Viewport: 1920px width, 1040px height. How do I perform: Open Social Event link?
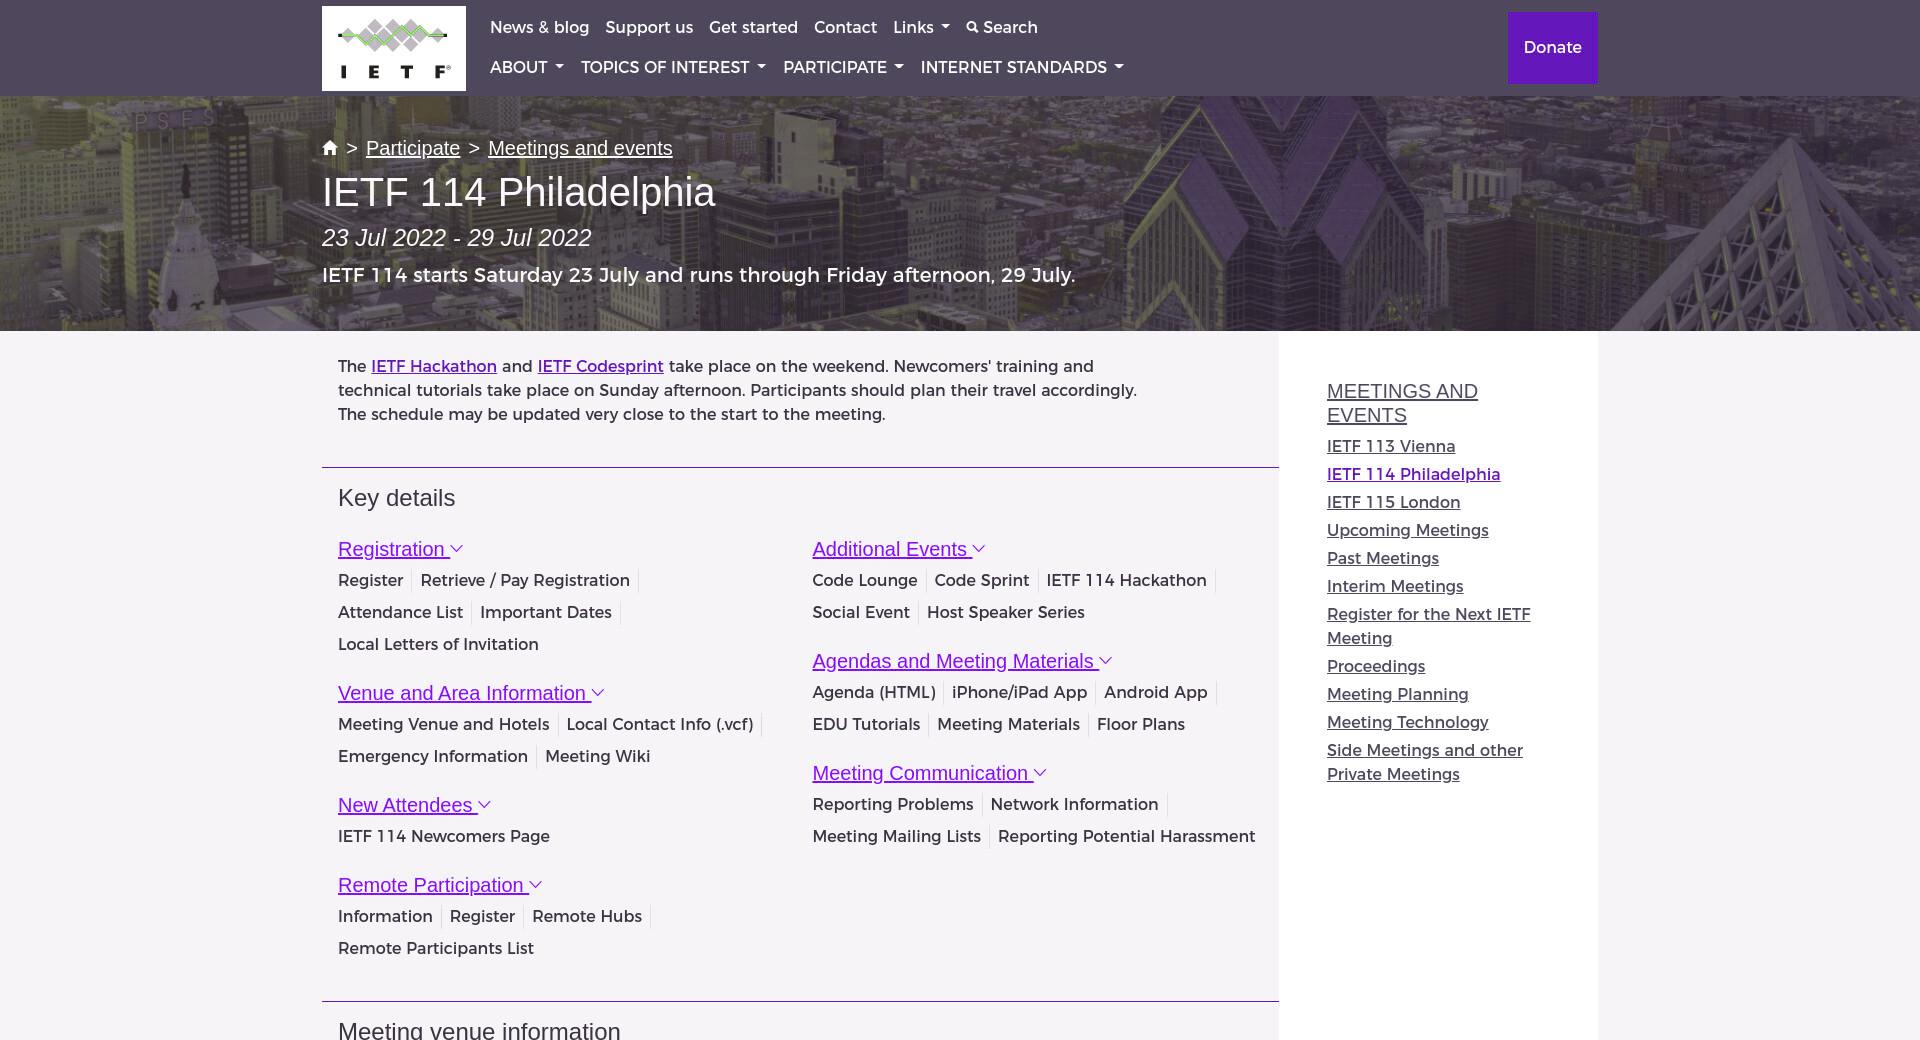click(x=861, y=612)
